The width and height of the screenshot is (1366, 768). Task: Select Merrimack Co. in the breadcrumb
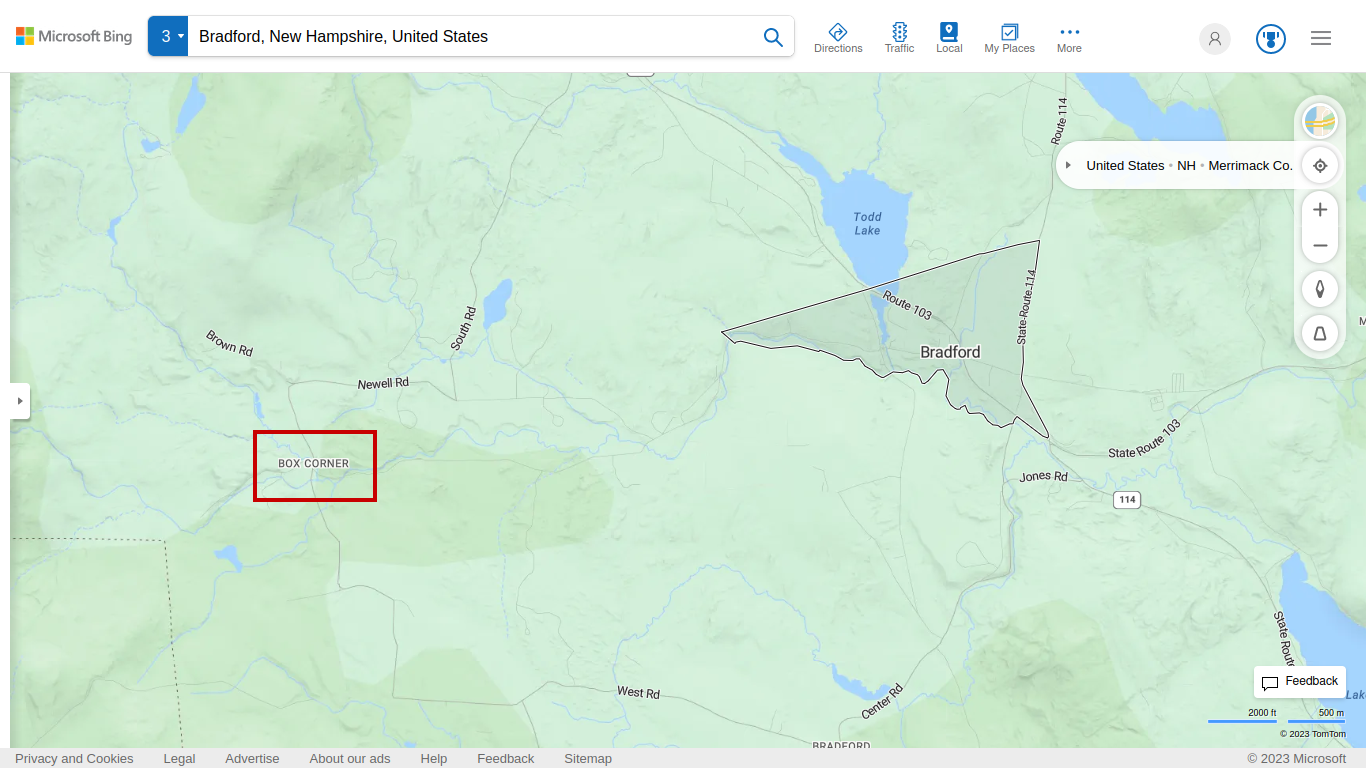click(1250, 166)
